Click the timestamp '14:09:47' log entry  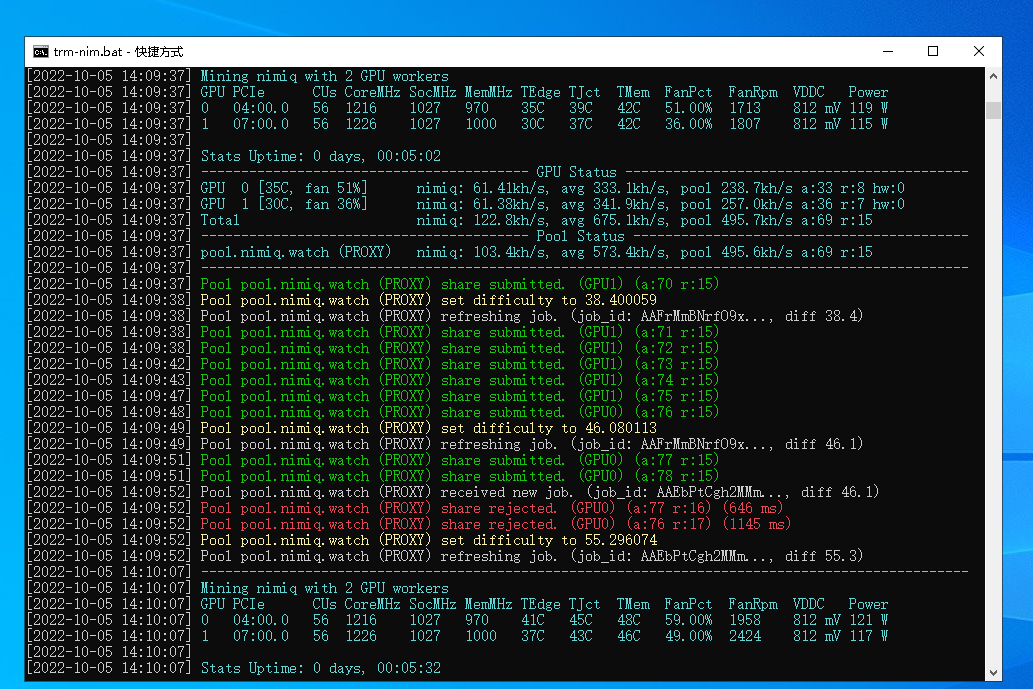[x=155, y=396]
